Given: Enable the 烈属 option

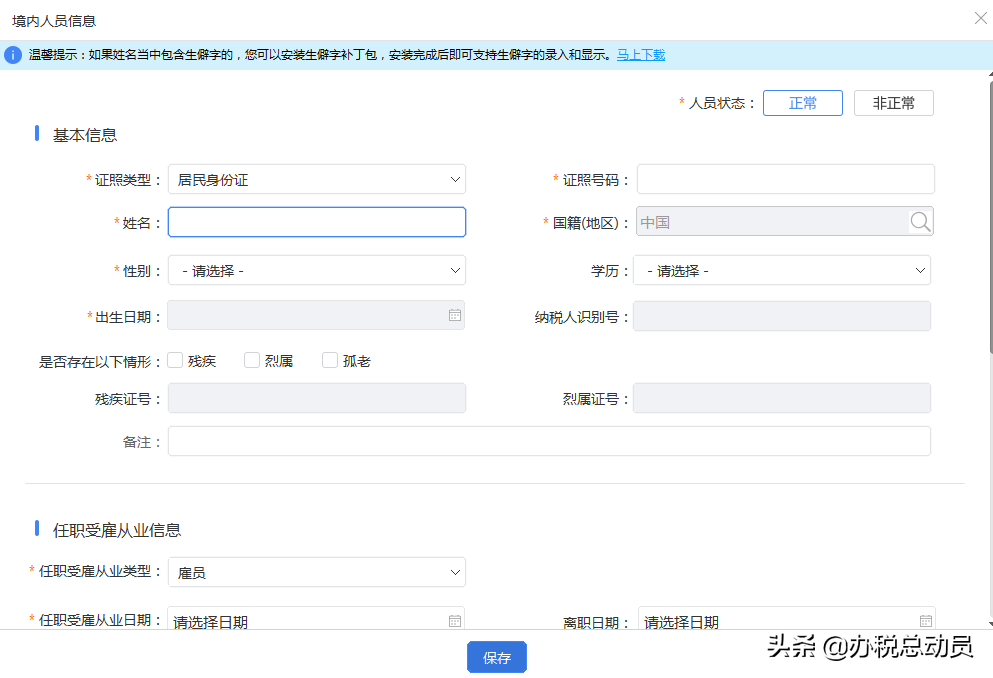Looking at the screenshot, I should tap(252, 360).
